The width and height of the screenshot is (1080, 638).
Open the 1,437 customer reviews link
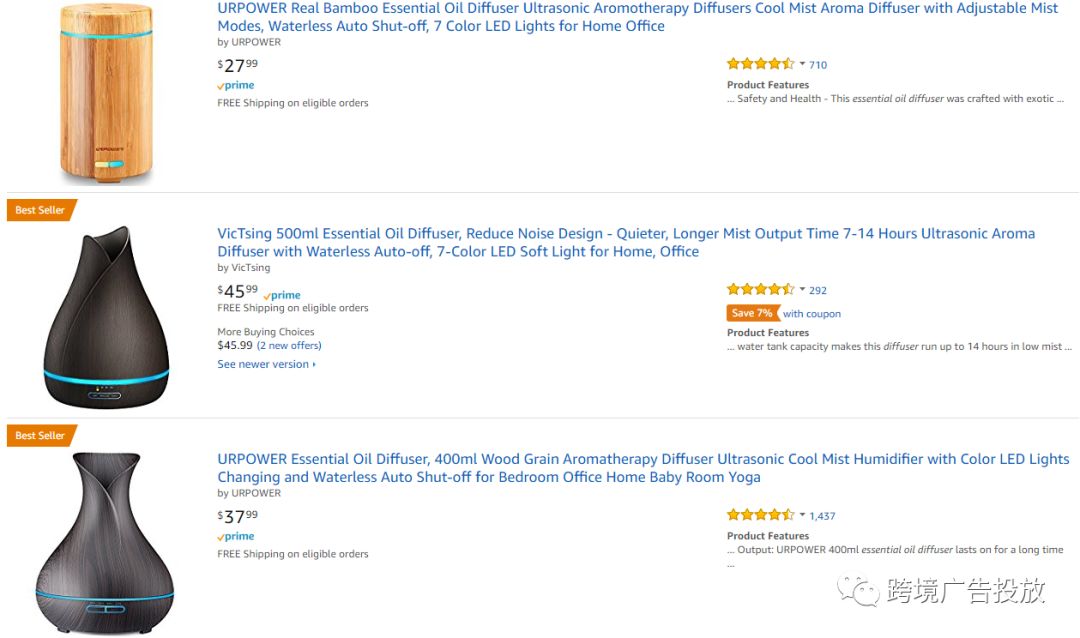822,515
